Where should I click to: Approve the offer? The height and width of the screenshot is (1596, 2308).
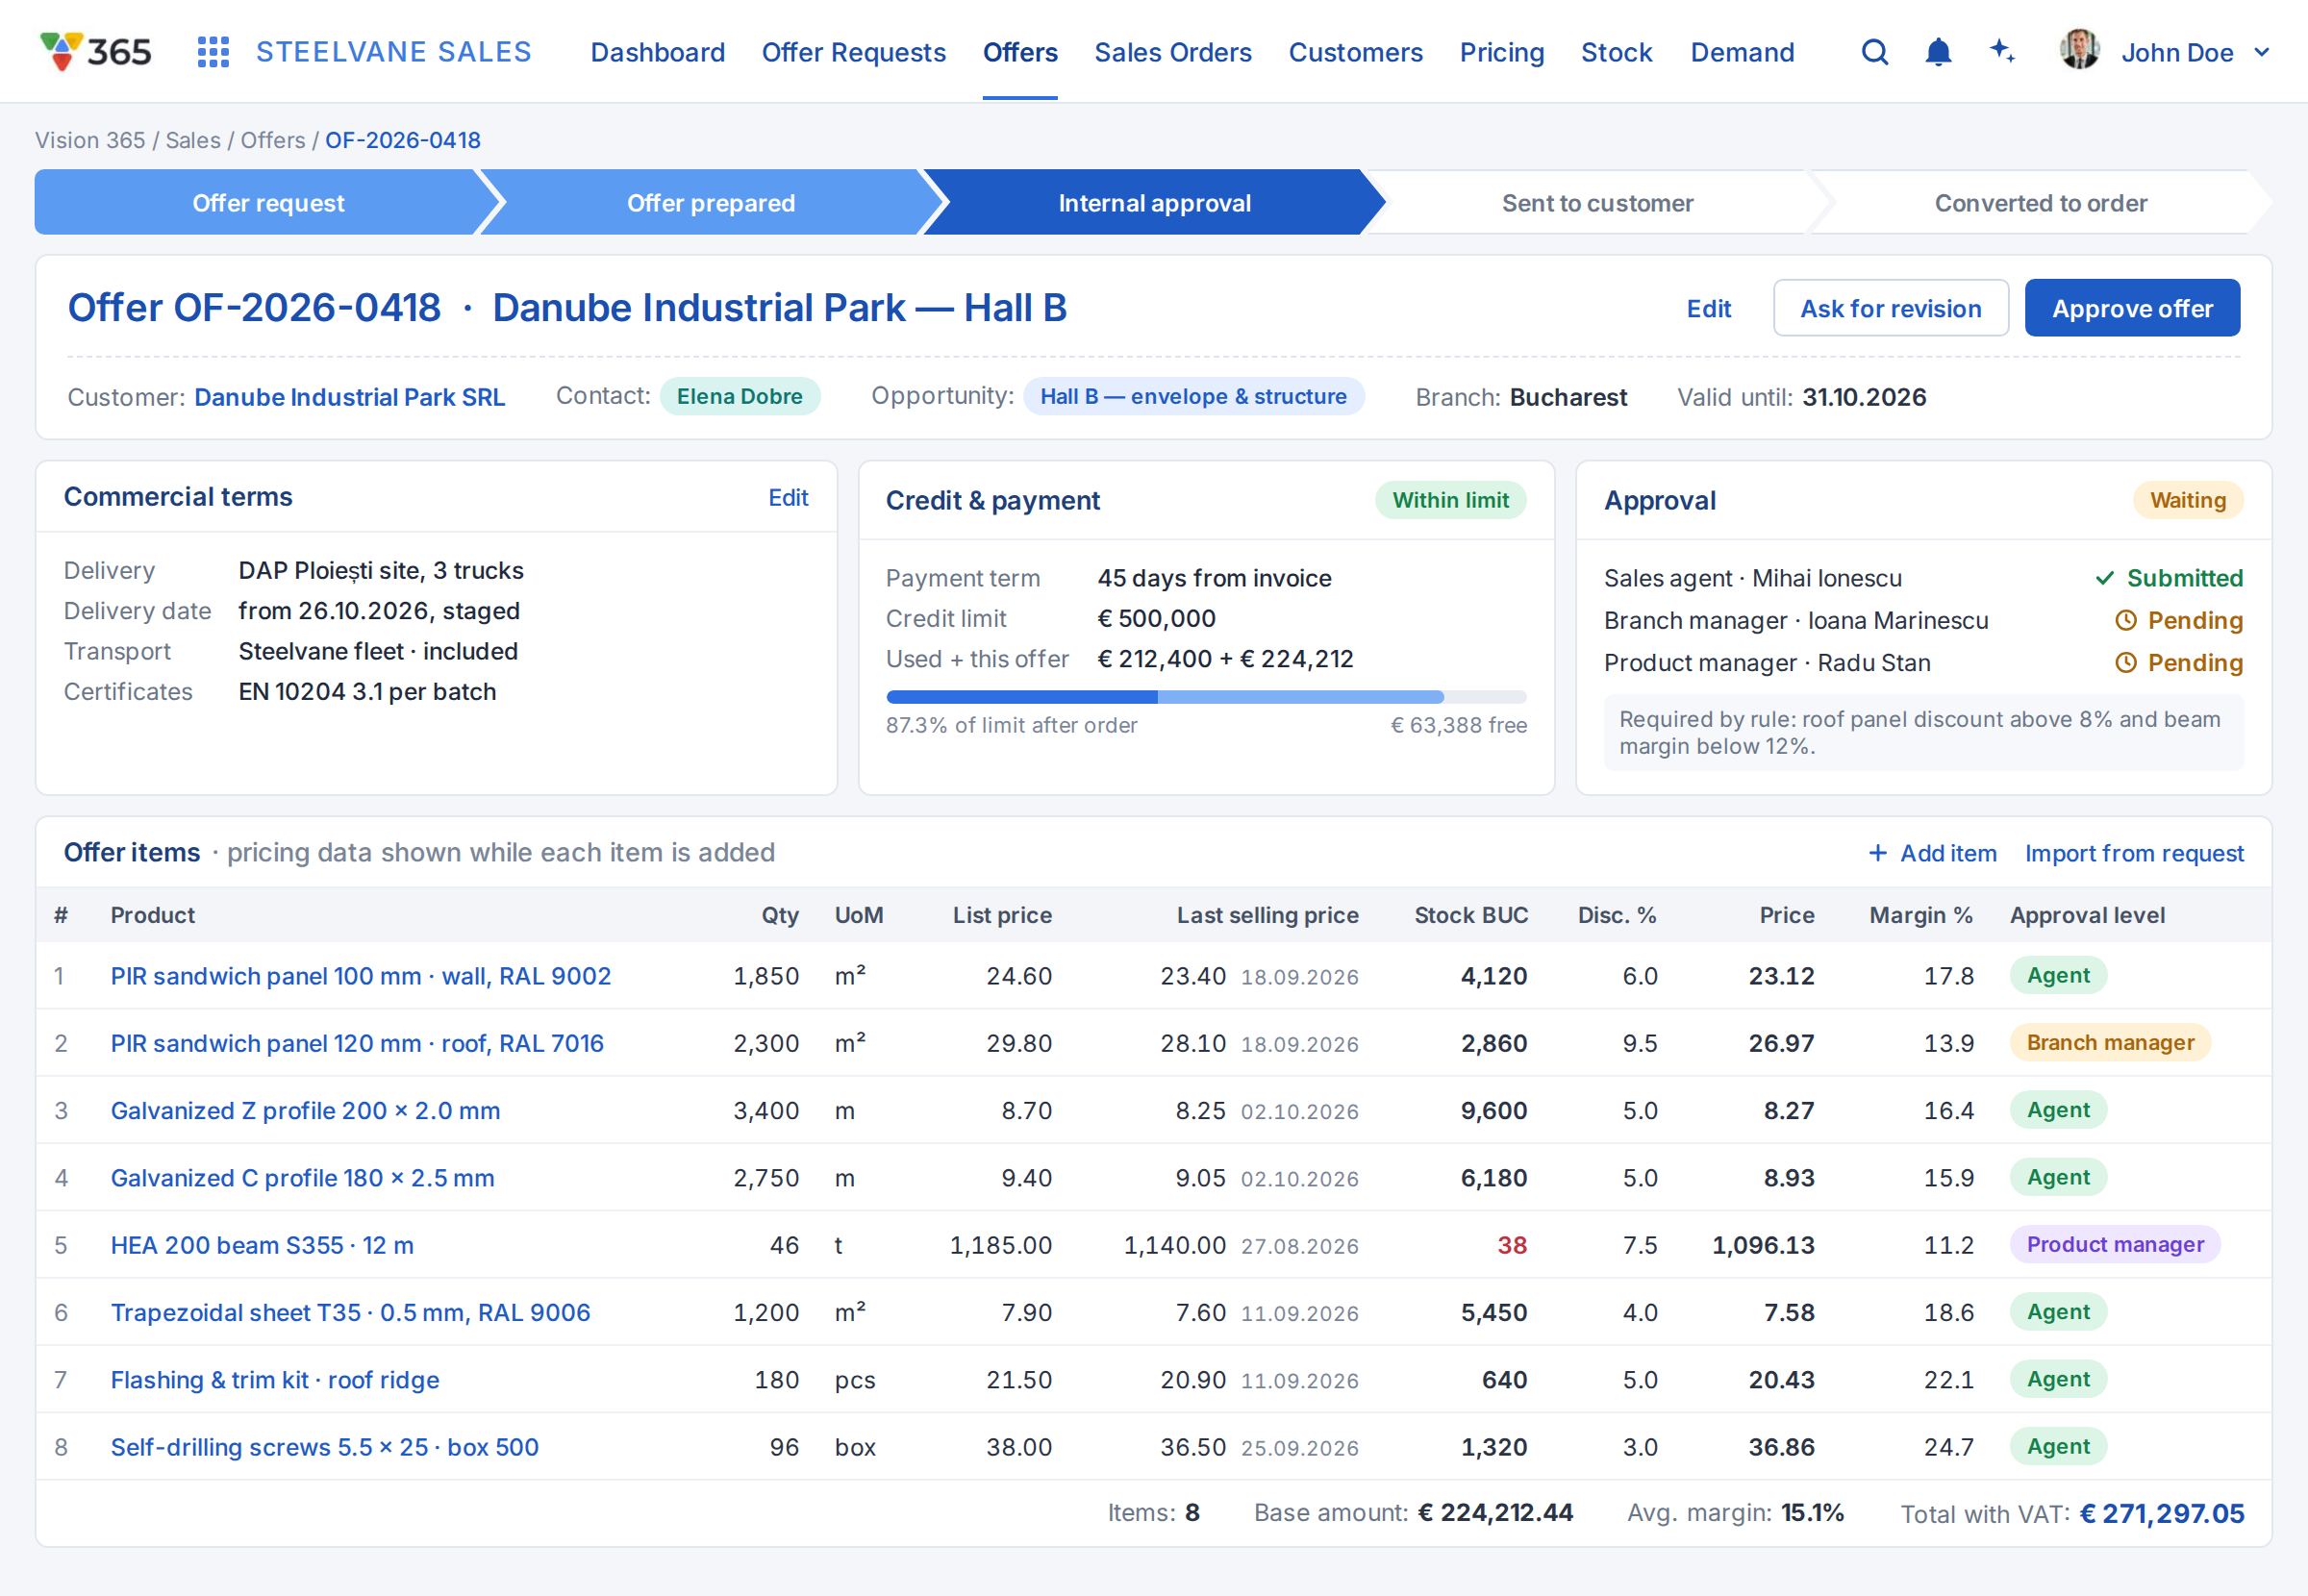(2132, 308)
